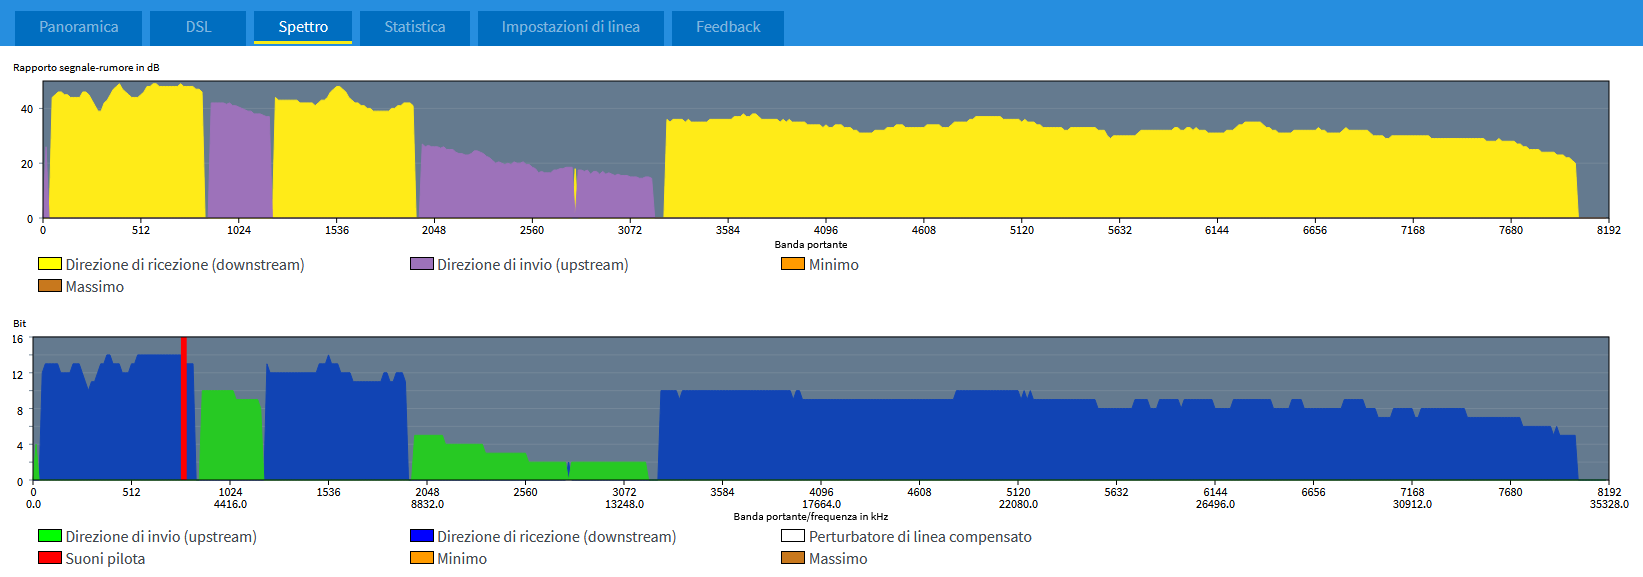1643x577 pixels.
Task: Click the red pilot tone bar in Bit chart
Action: (x=184, y=410)
